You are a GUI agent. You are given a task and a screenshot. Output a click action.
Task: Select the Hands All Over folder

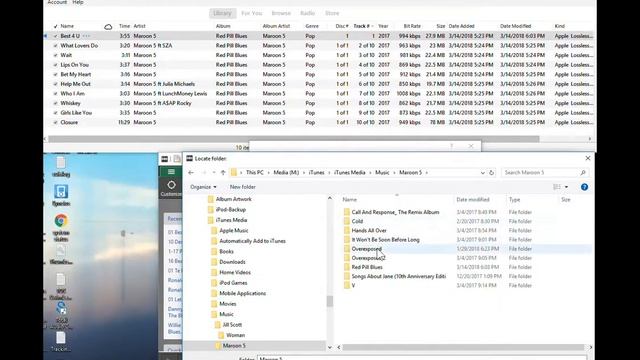tap(369, 231)
